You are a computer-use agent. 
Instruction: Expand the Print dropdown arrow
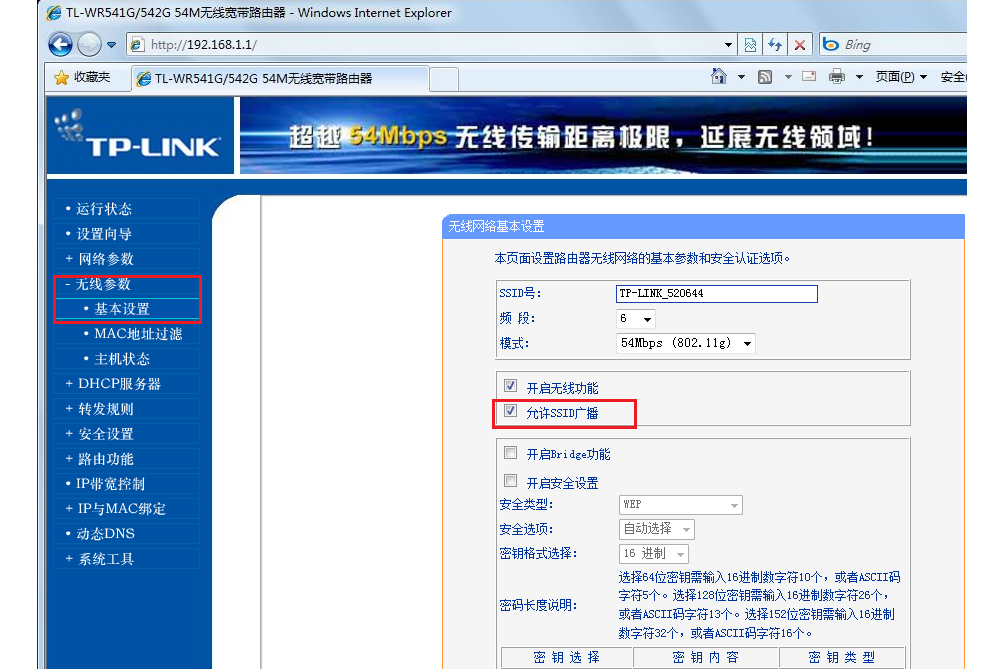859,77
